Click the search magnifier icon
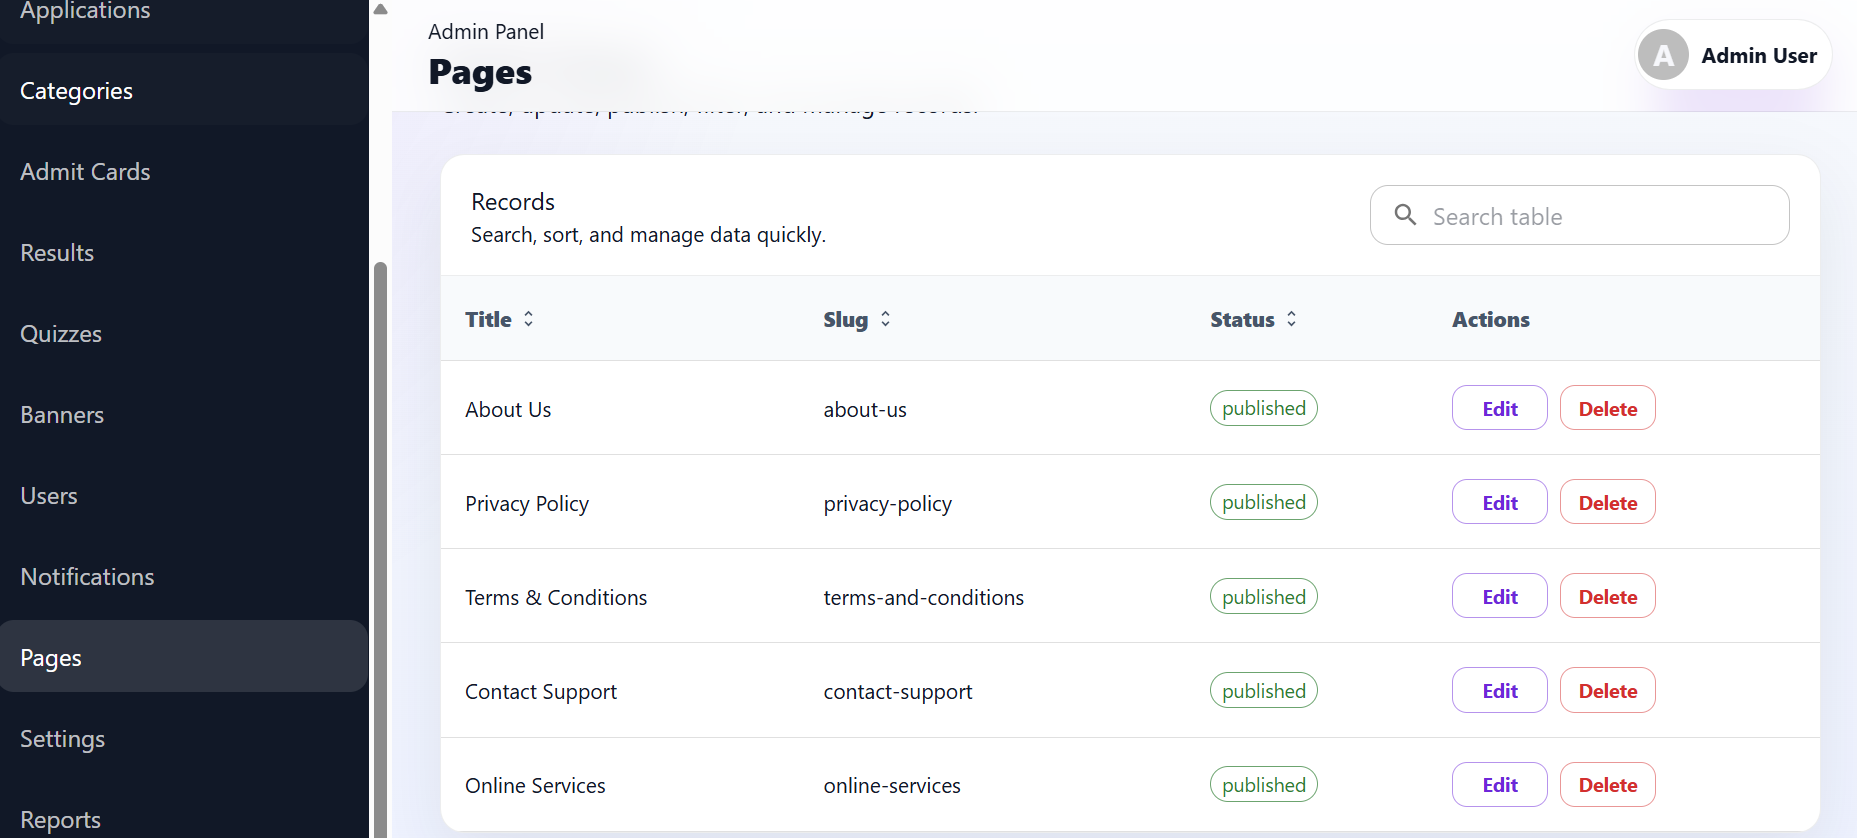This screenshot has width=1857, height=838. click(x=1405, y=215)
